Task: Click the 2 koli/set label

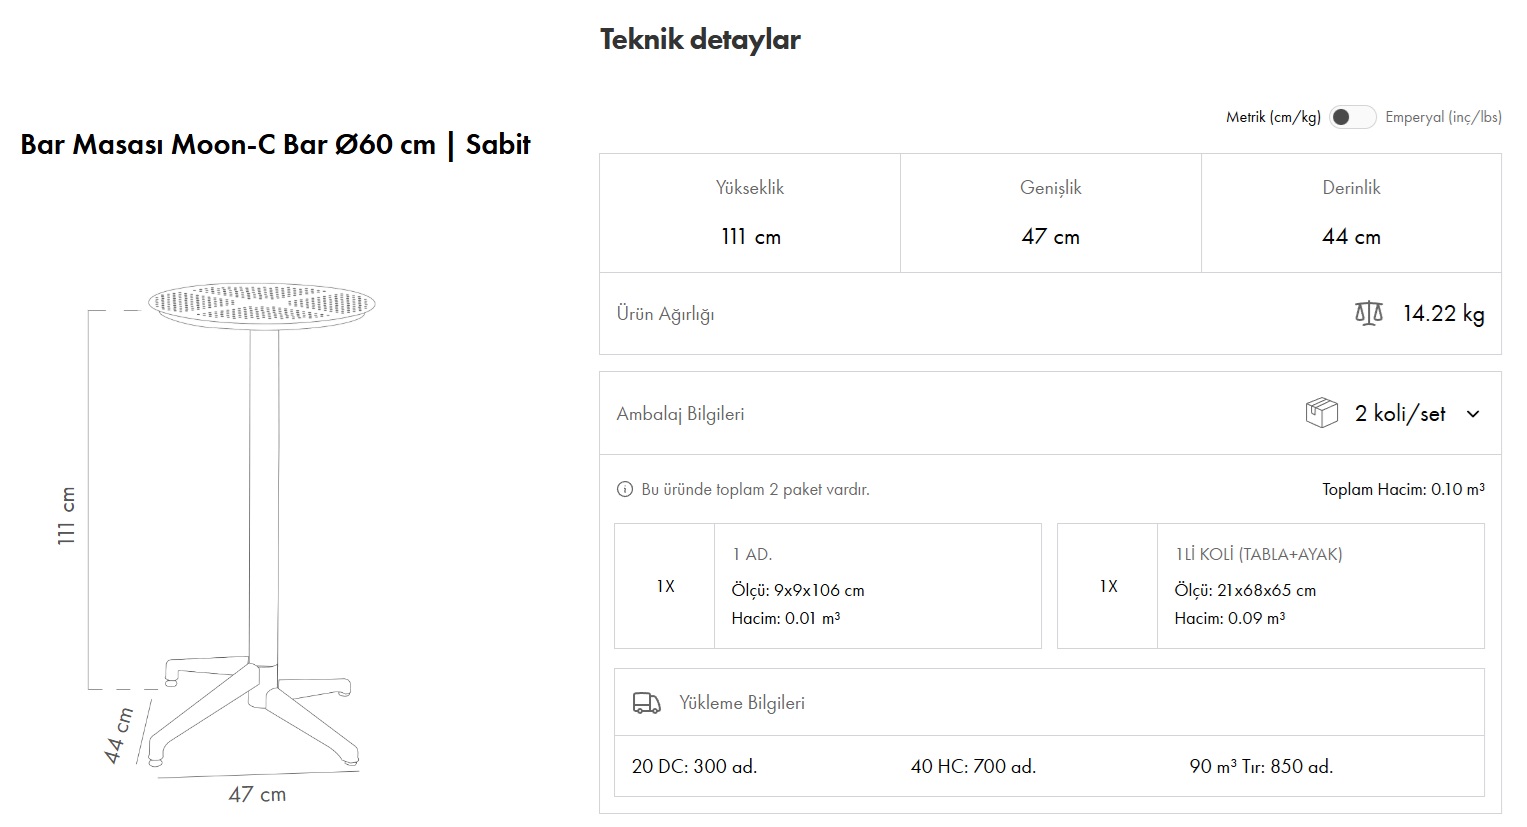Action: [x=1399, y=414]
